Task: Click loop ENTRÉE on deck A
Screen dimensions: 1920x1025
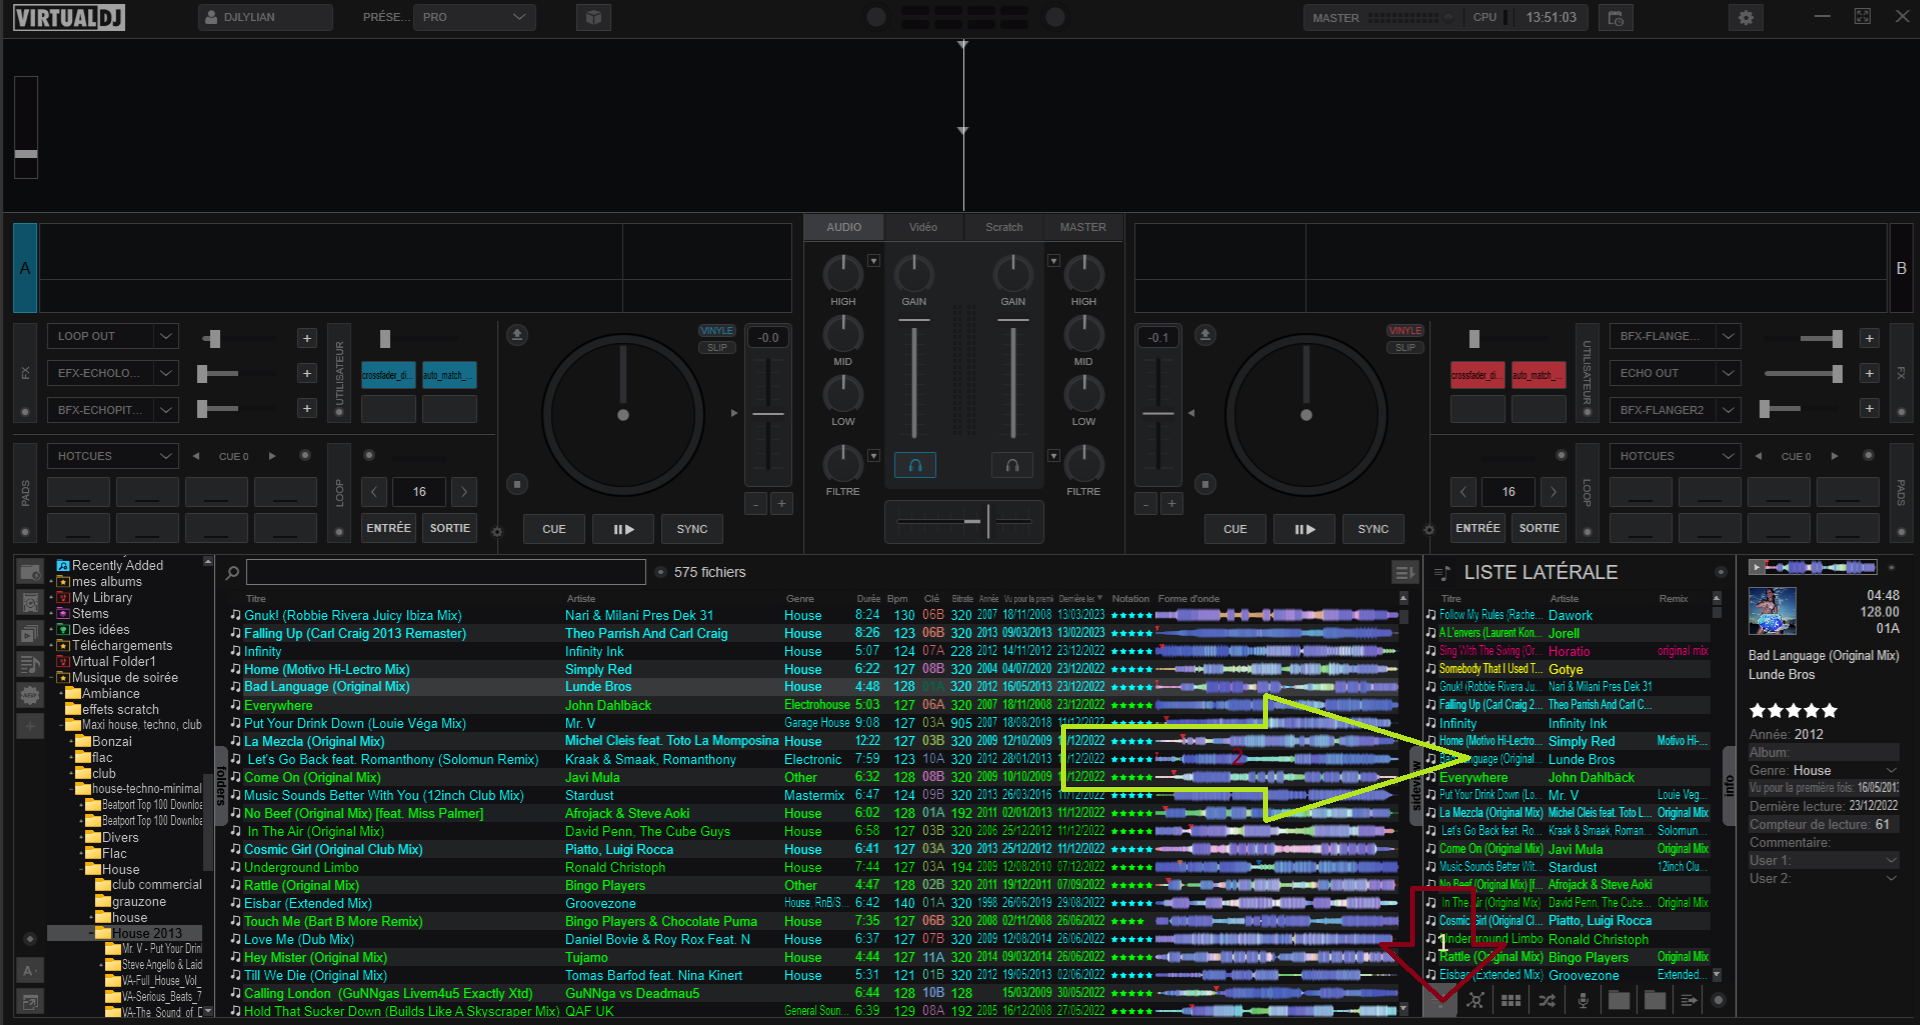Action: click(388, 528)
